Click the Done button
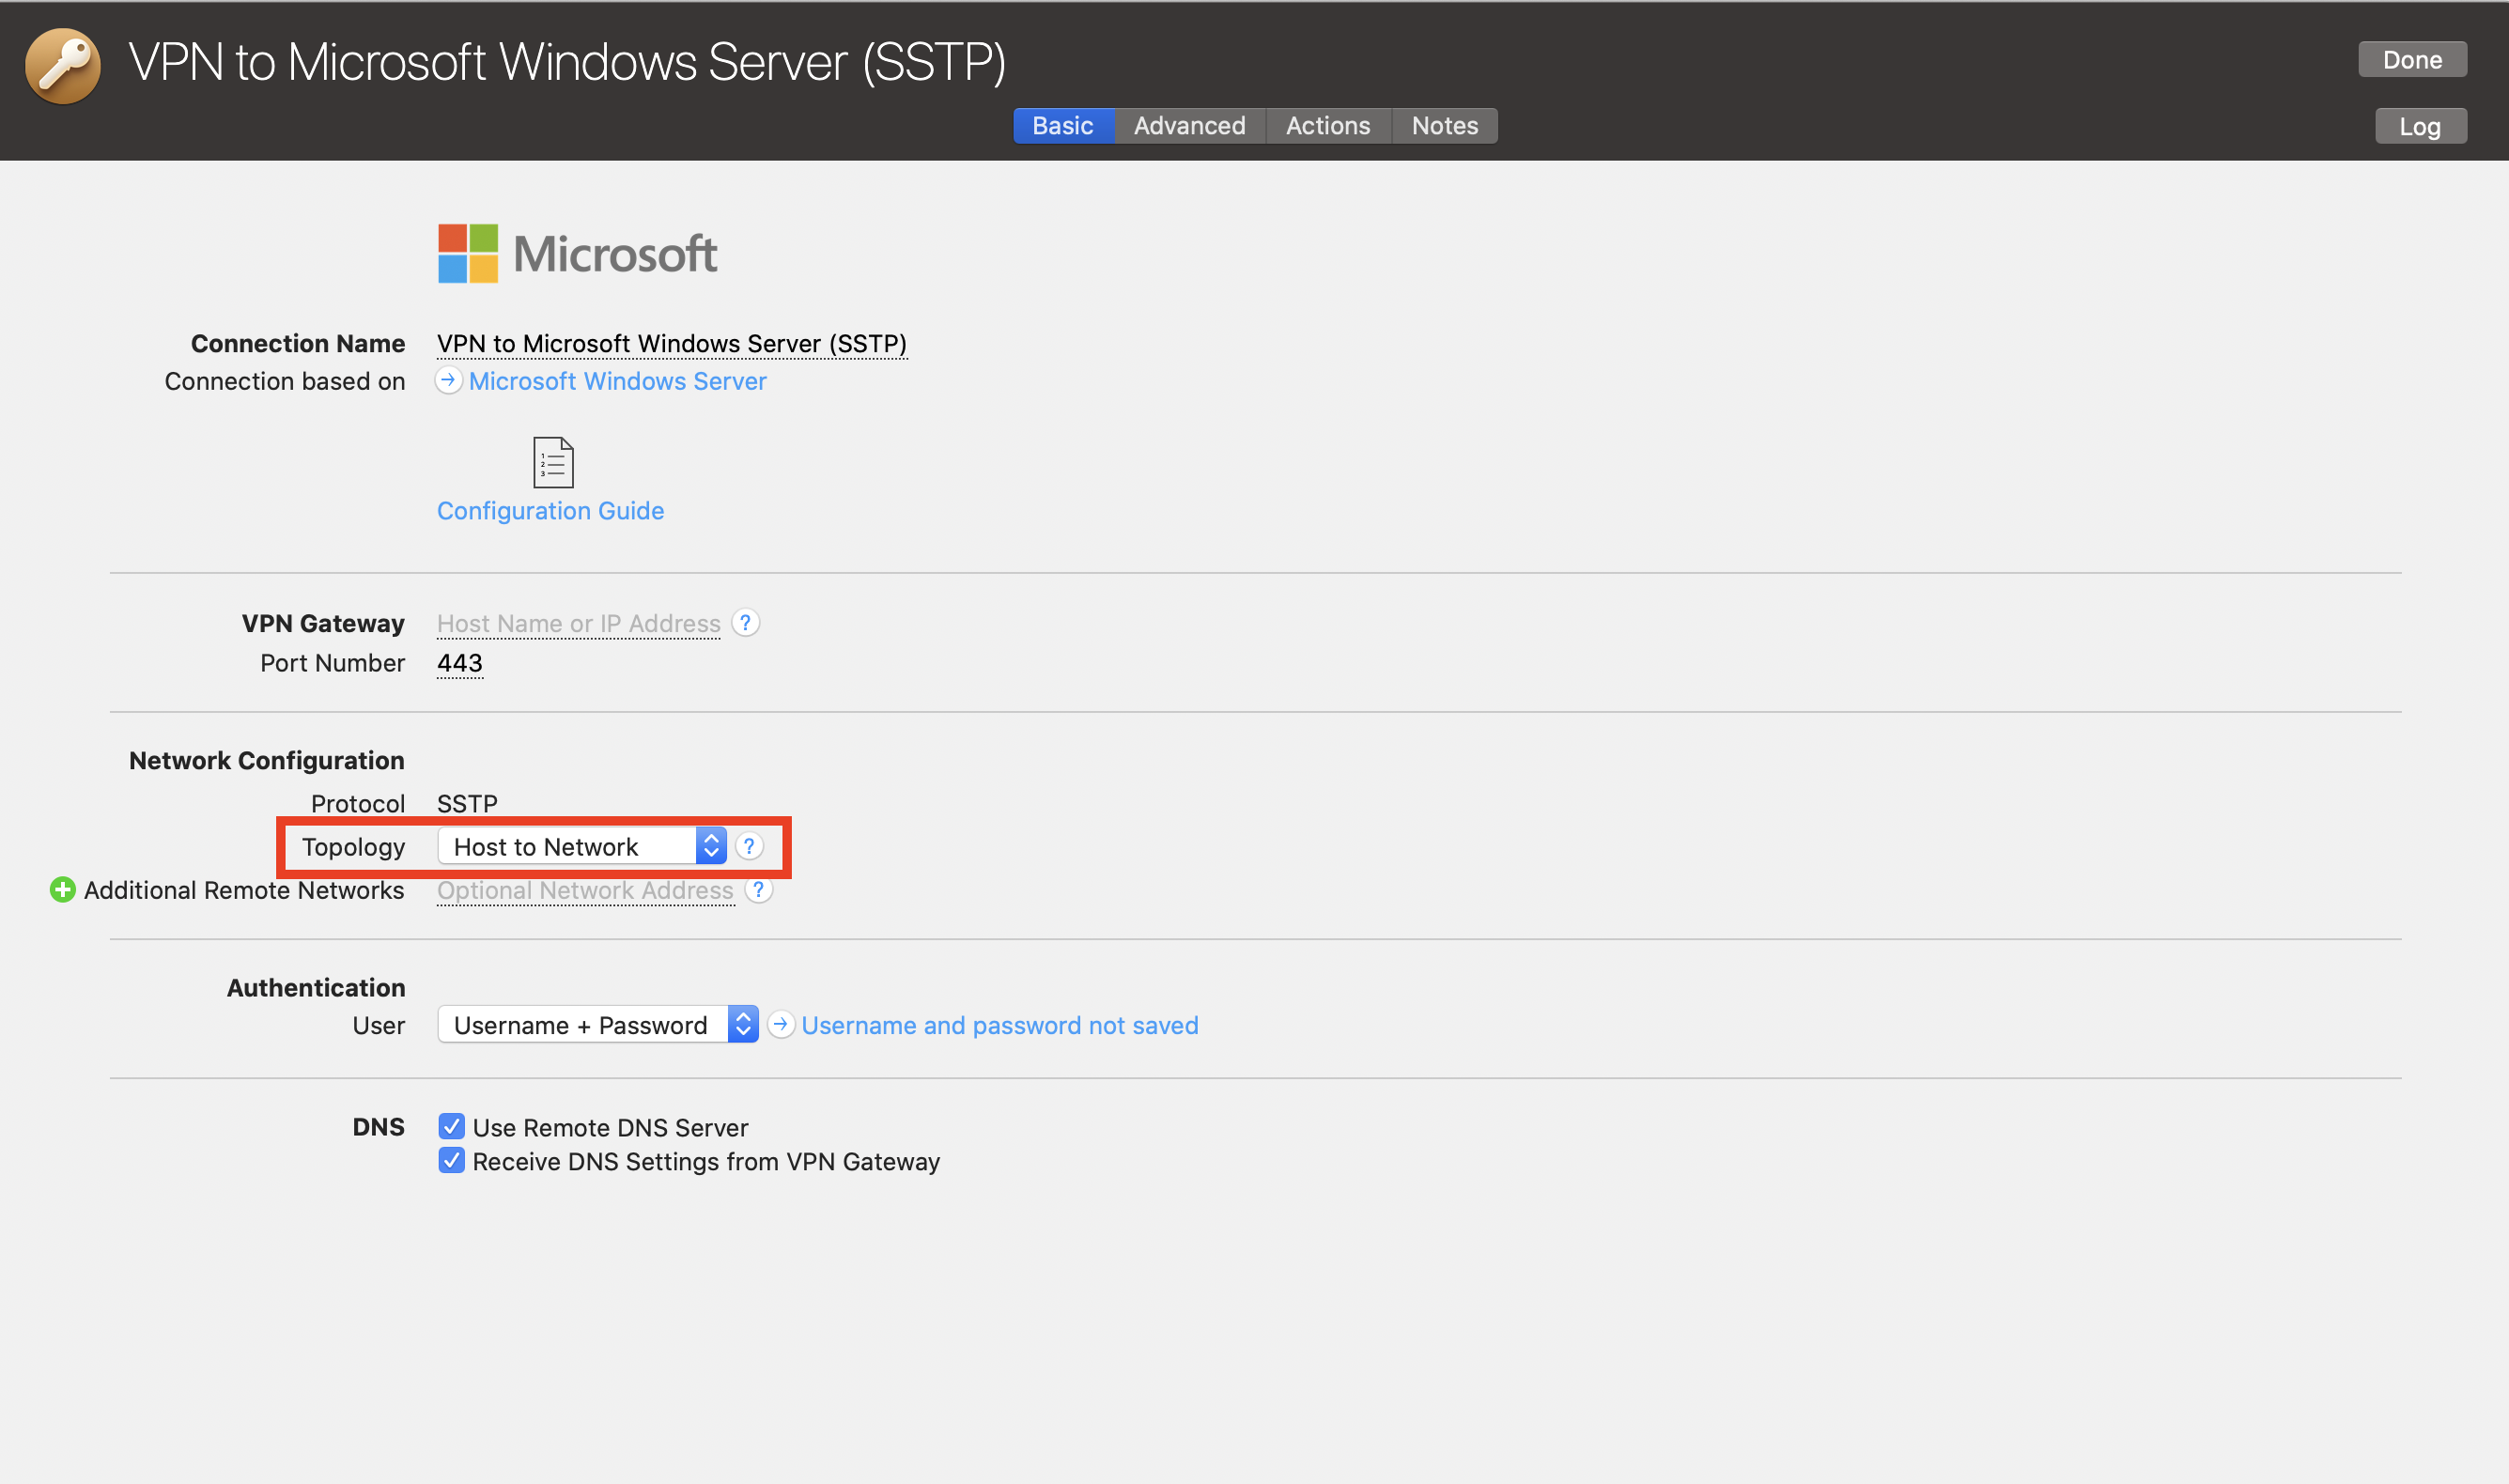 (2412, 60)
